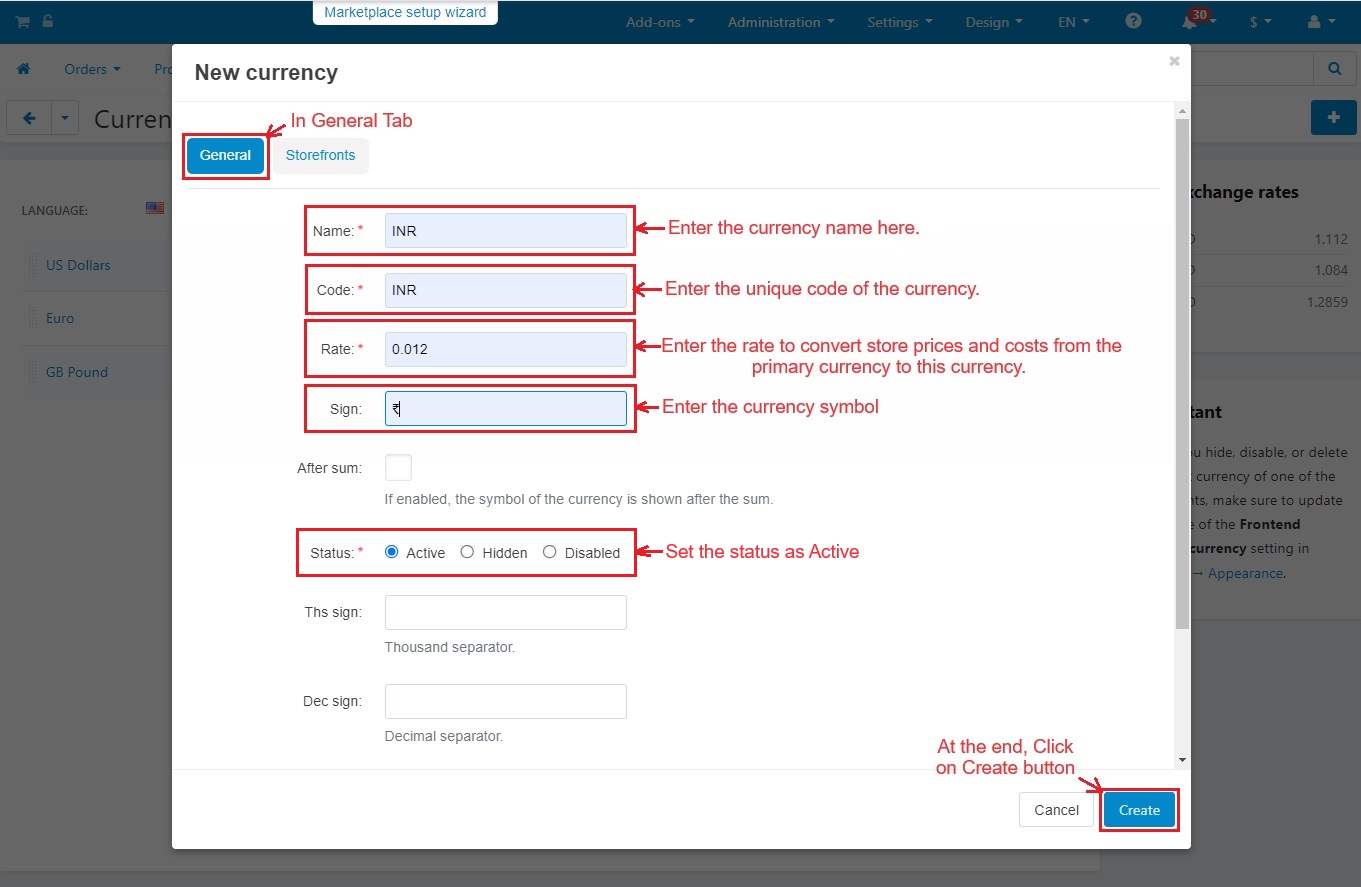Open the US Dollars currency
The height and width of the screenshot is (887, 1361).
(x=78, y=265)
